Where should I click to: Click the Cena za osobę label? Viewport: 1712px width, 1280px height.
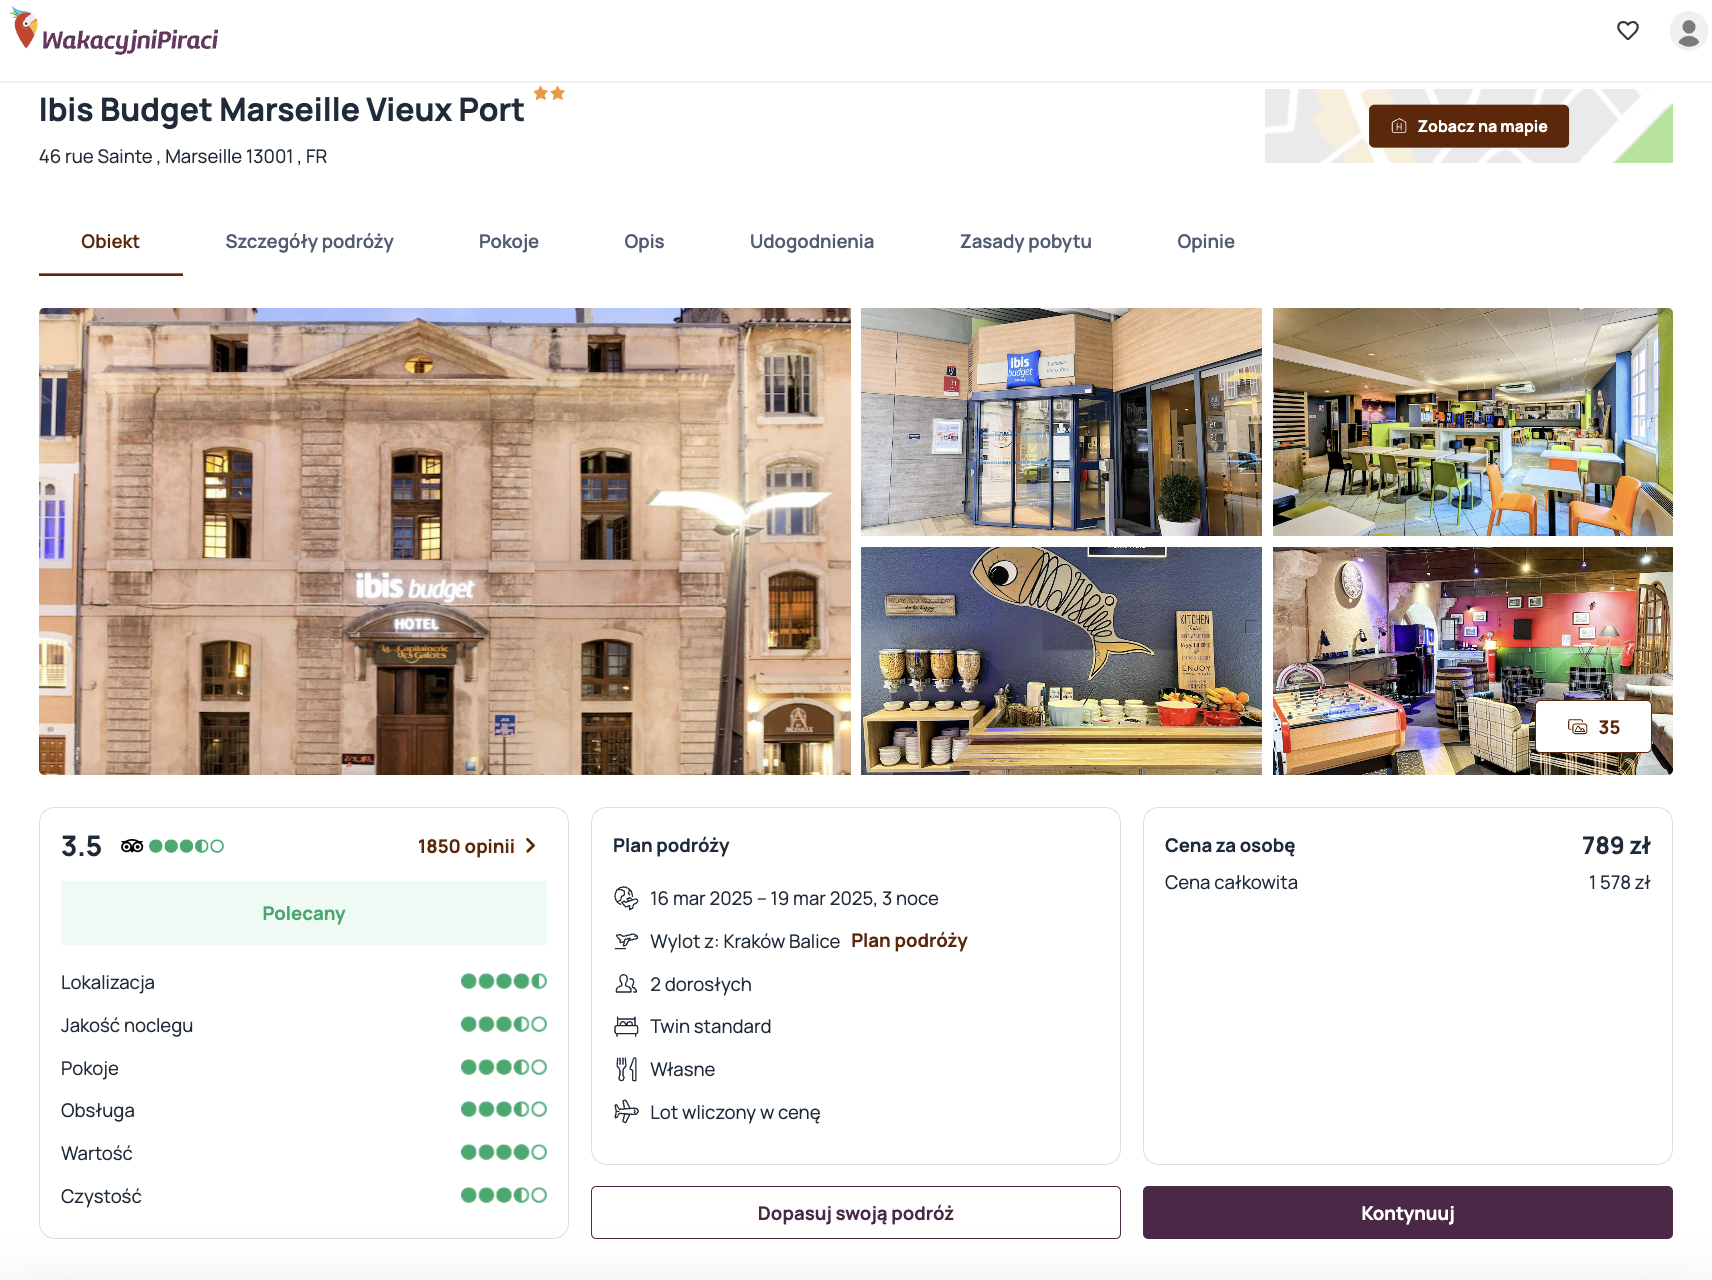[1230, 845]
